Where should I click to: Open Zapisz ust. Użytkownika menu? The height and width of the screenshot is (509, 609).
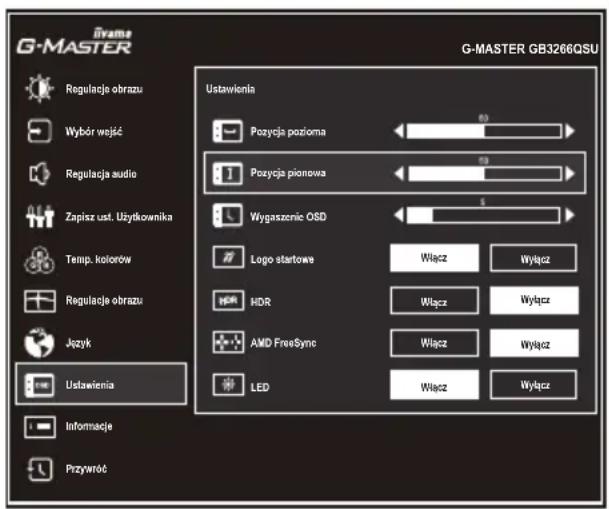119,217
